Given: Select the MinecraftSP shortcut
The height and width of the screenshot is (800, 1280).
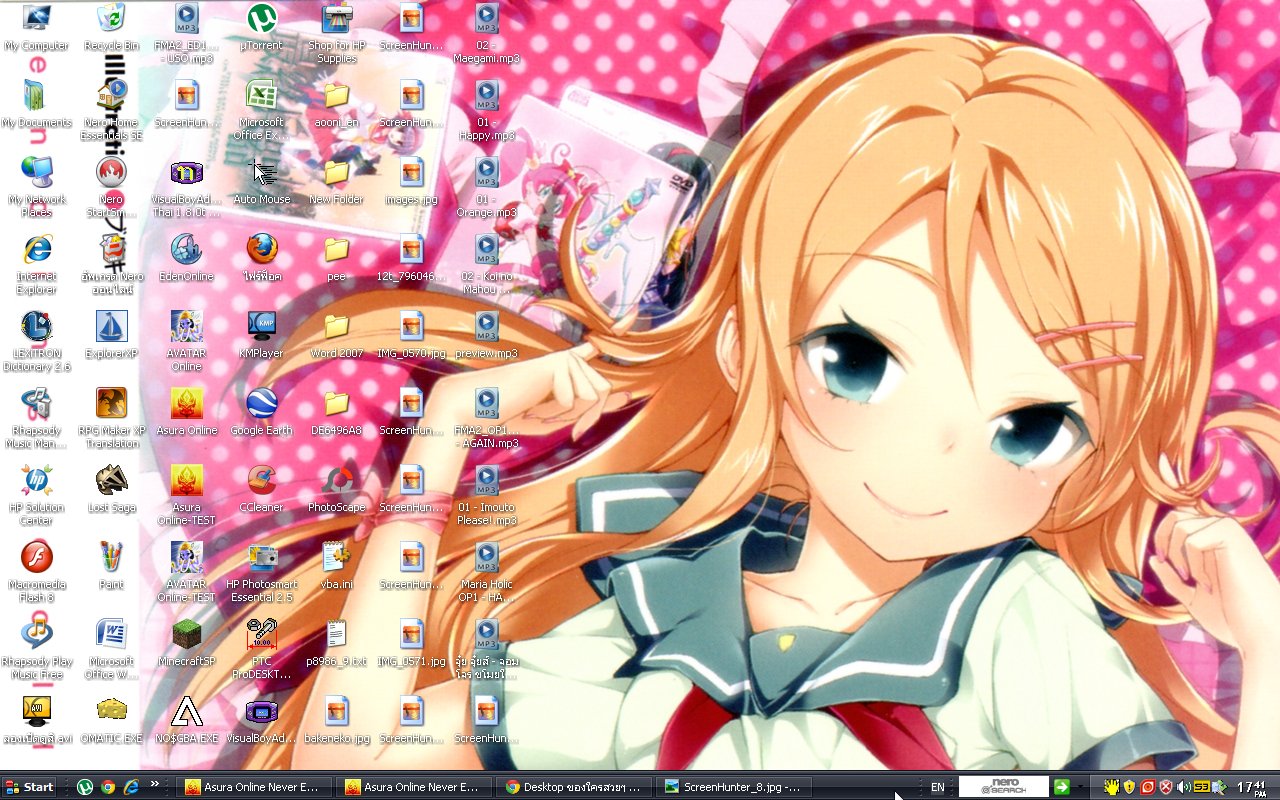Looking at the screenshot, I should (x=186, y=643).
